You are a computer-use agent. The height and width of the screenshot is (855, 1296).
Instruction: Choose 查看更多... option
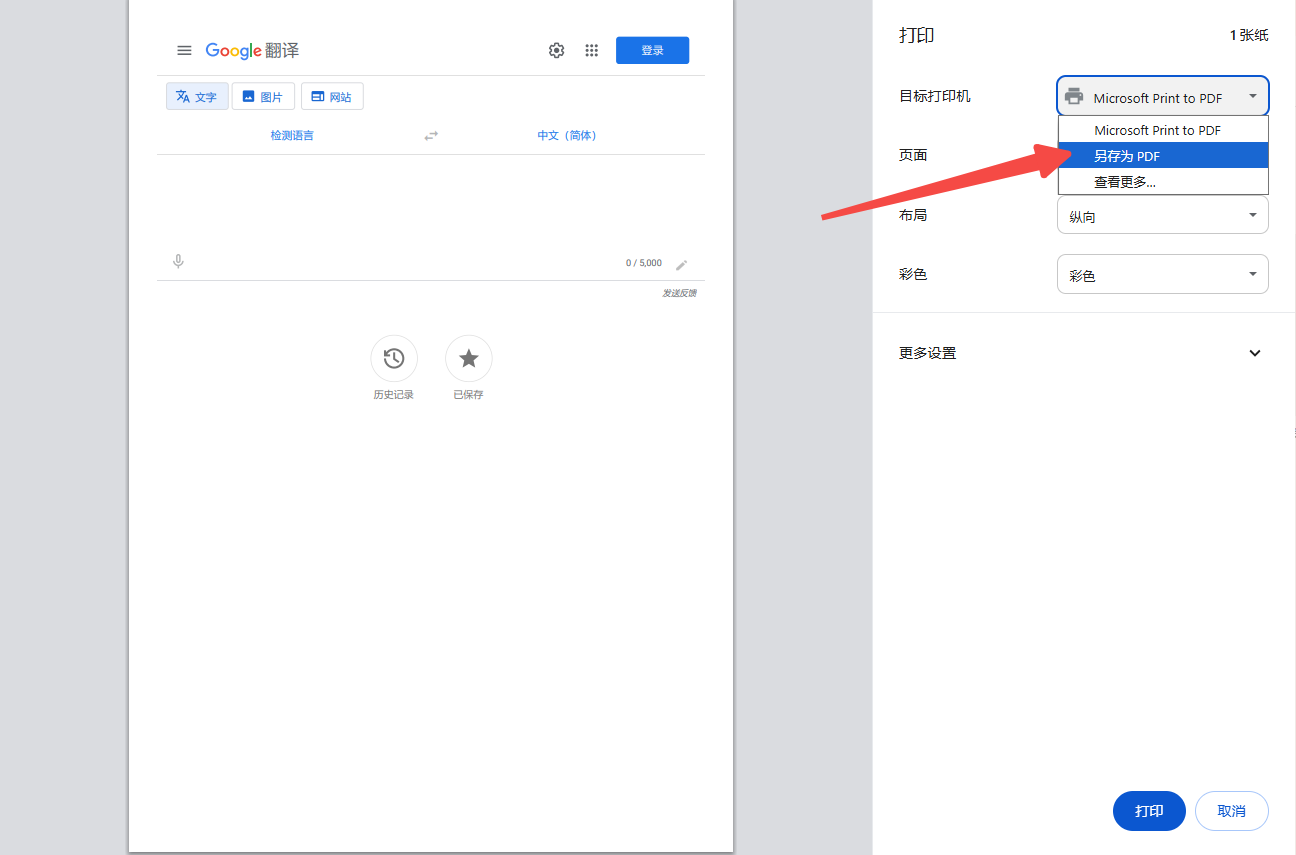click(1163, 182)
